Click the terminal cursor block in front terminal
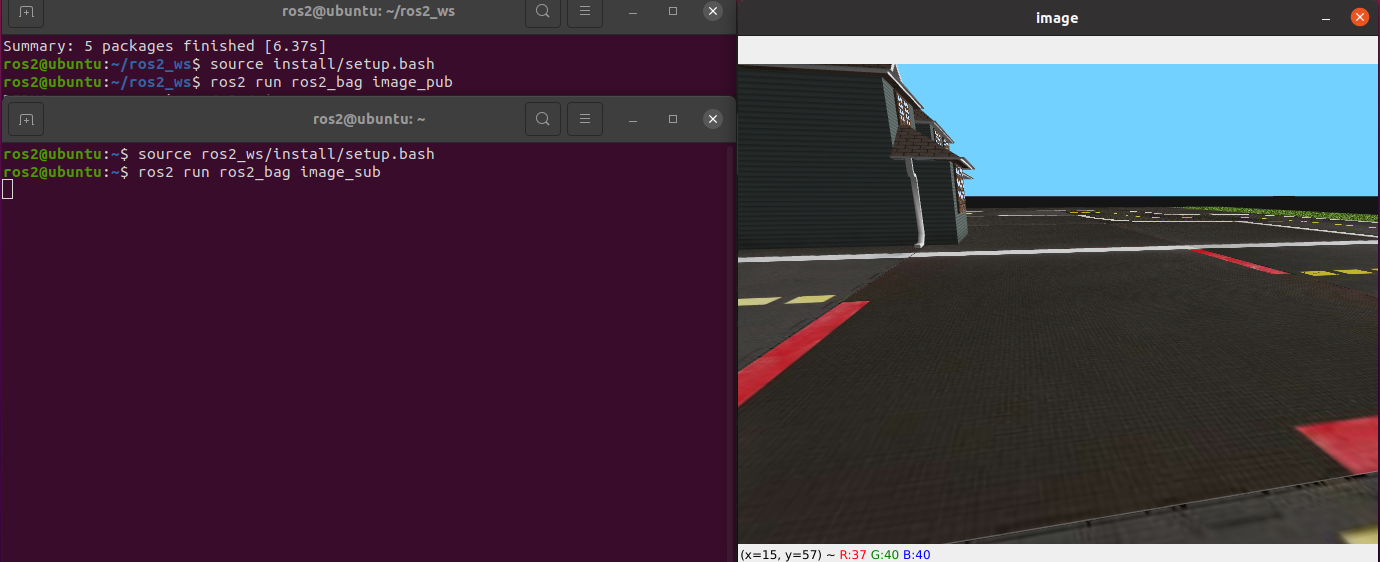This screenshot has width=1380, height=562. [8, 190]
